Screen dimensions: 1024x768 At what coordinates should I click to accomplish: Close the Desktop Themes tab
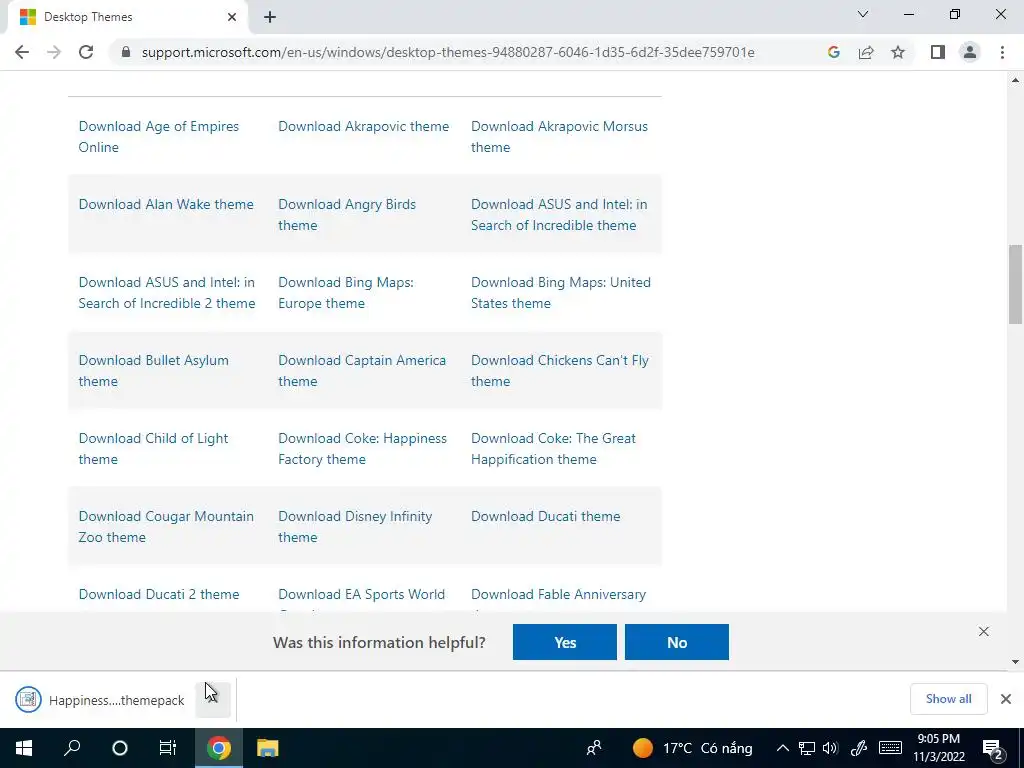pyautogui.click(x=232, y=17)
